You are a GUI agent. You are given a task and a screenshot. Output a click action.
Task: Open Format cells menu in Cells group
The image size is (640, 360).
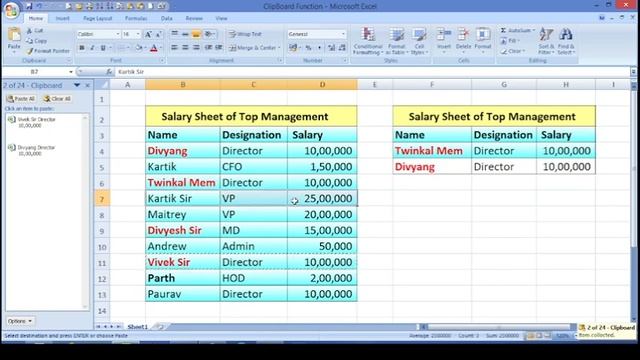(483, 40)
